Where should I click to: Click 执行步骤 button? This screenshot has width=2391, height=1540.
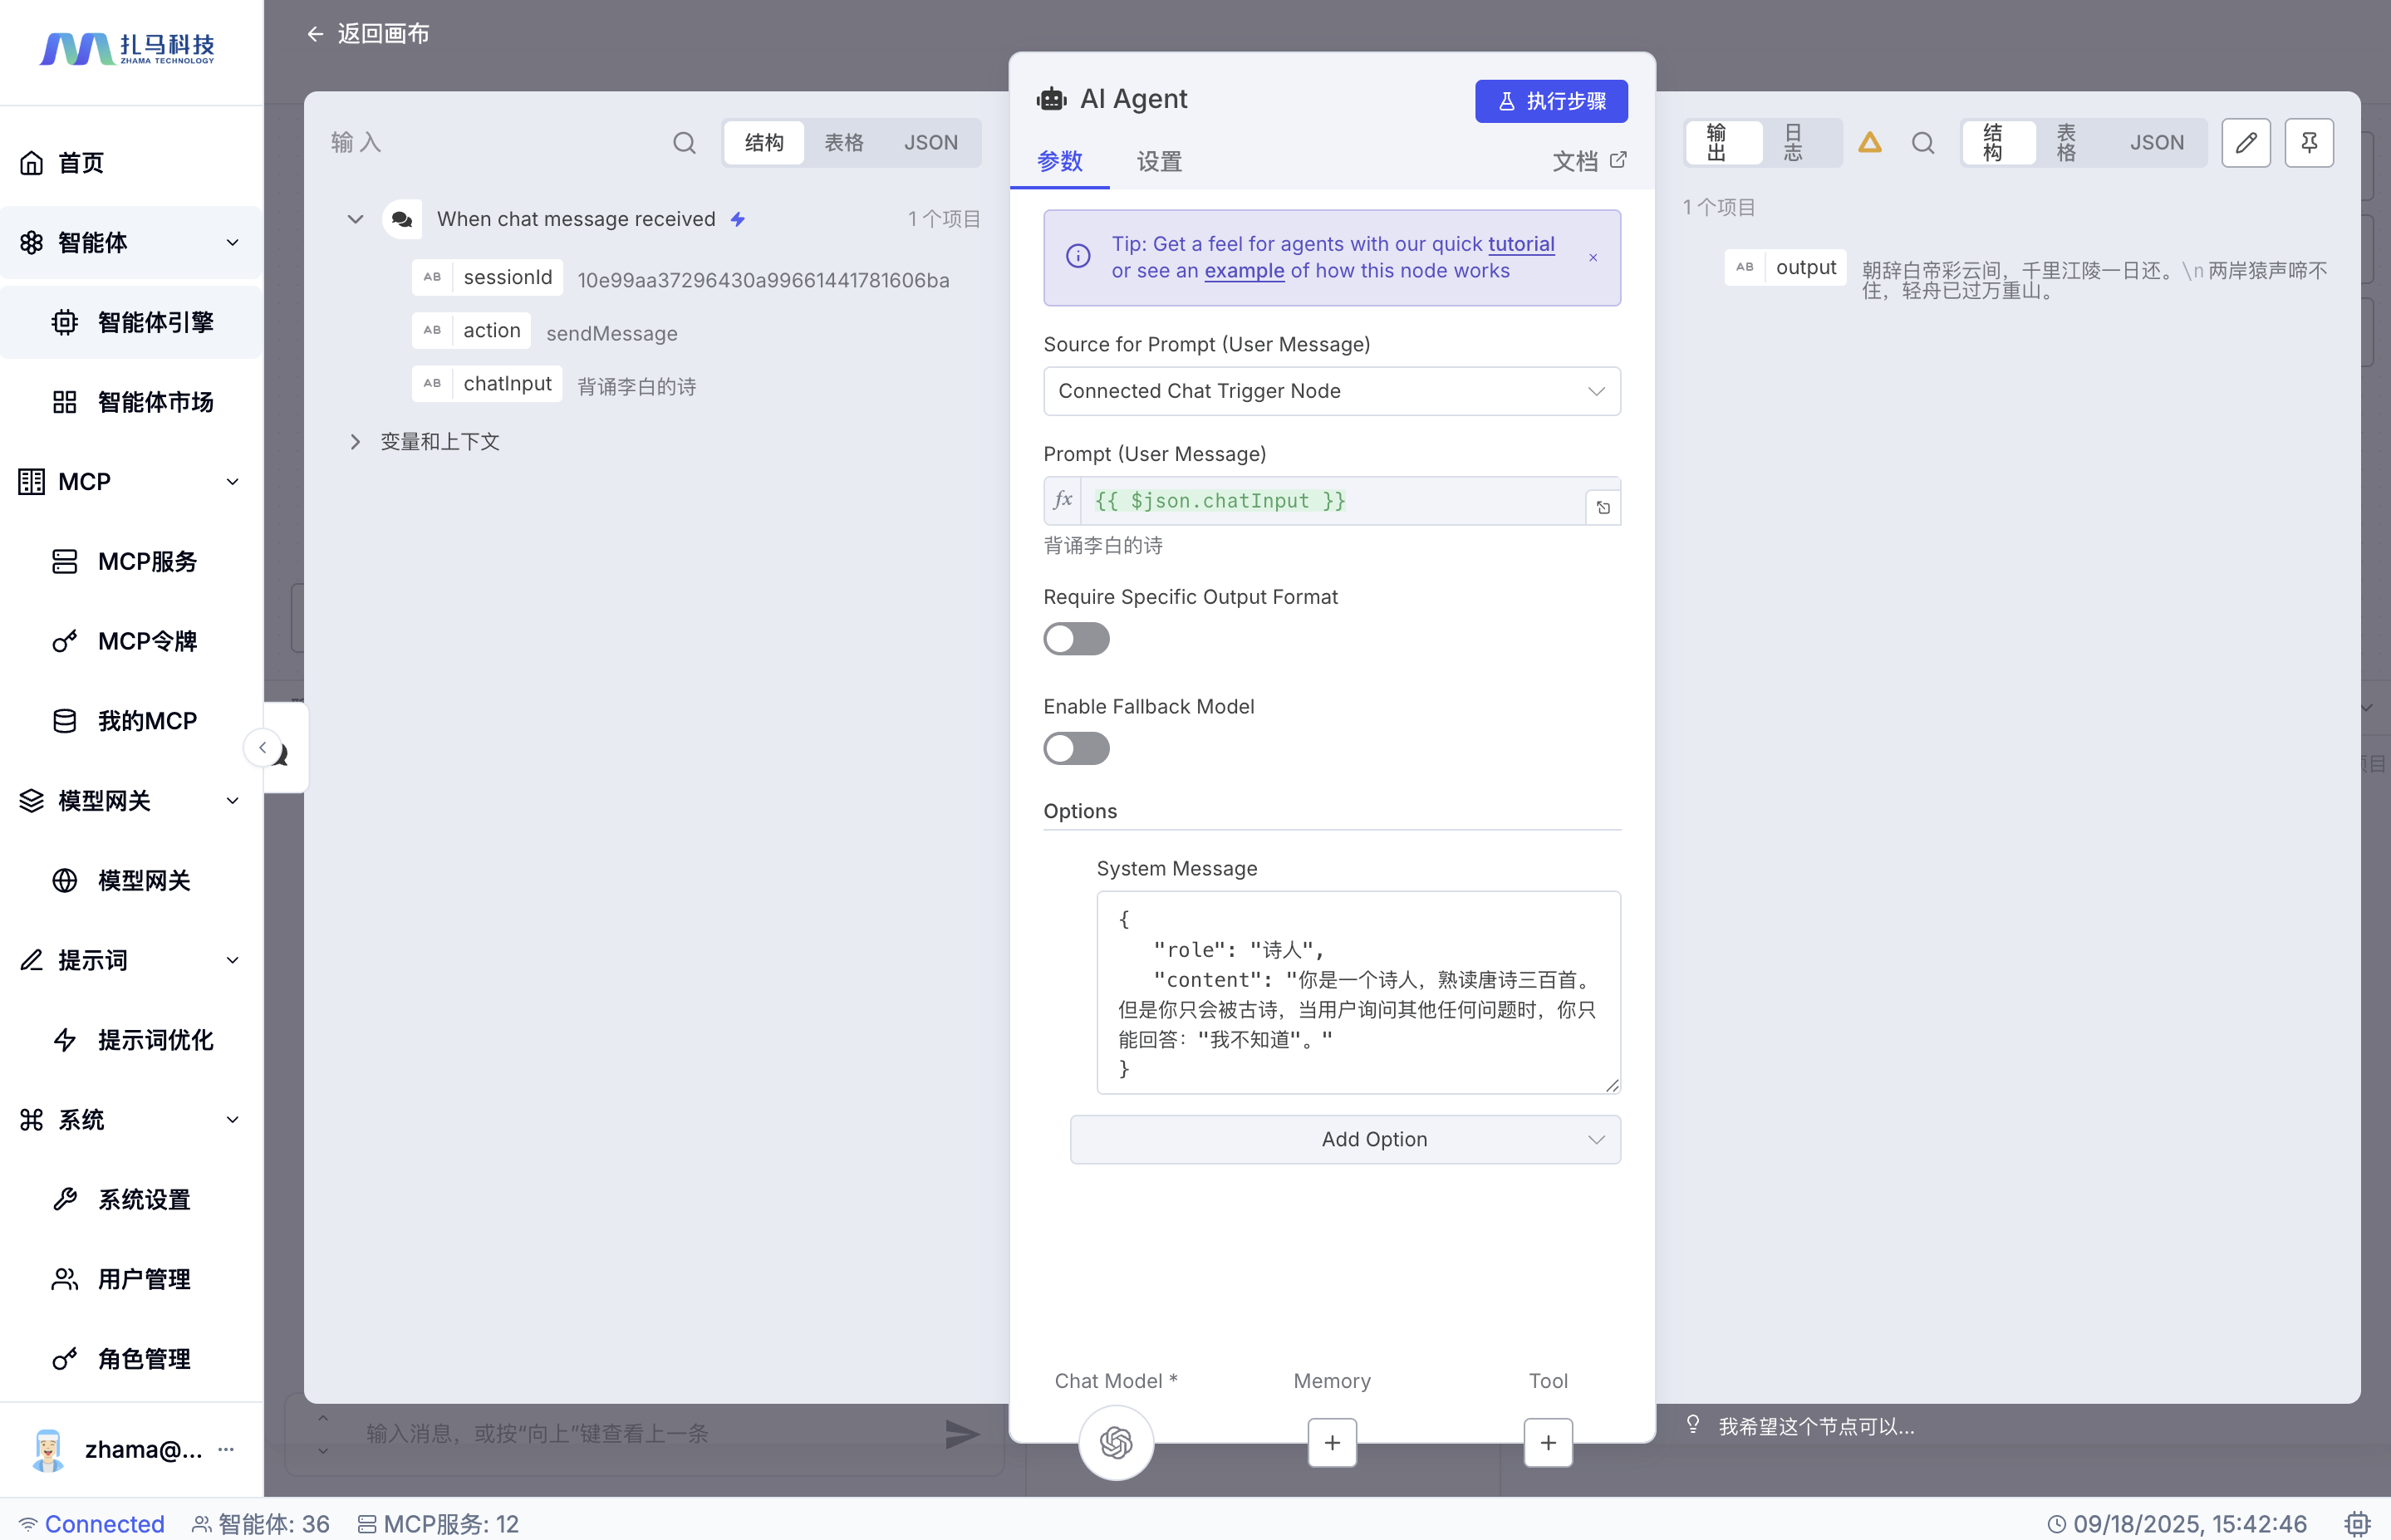(x=1550, y=101)
